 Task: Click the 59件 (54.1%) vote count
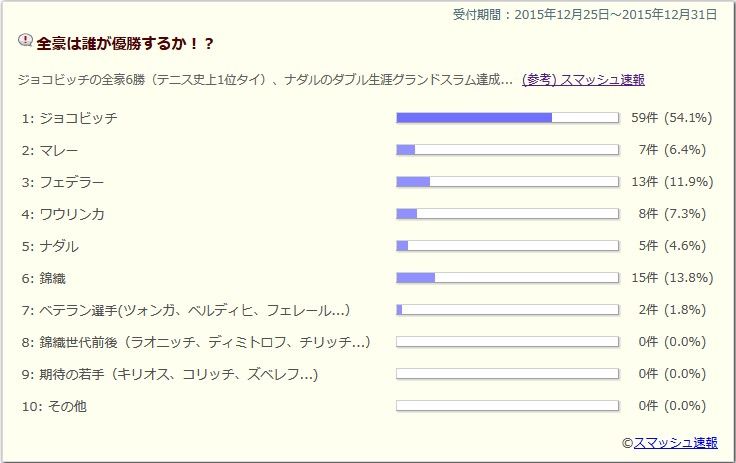pos(671,118)
